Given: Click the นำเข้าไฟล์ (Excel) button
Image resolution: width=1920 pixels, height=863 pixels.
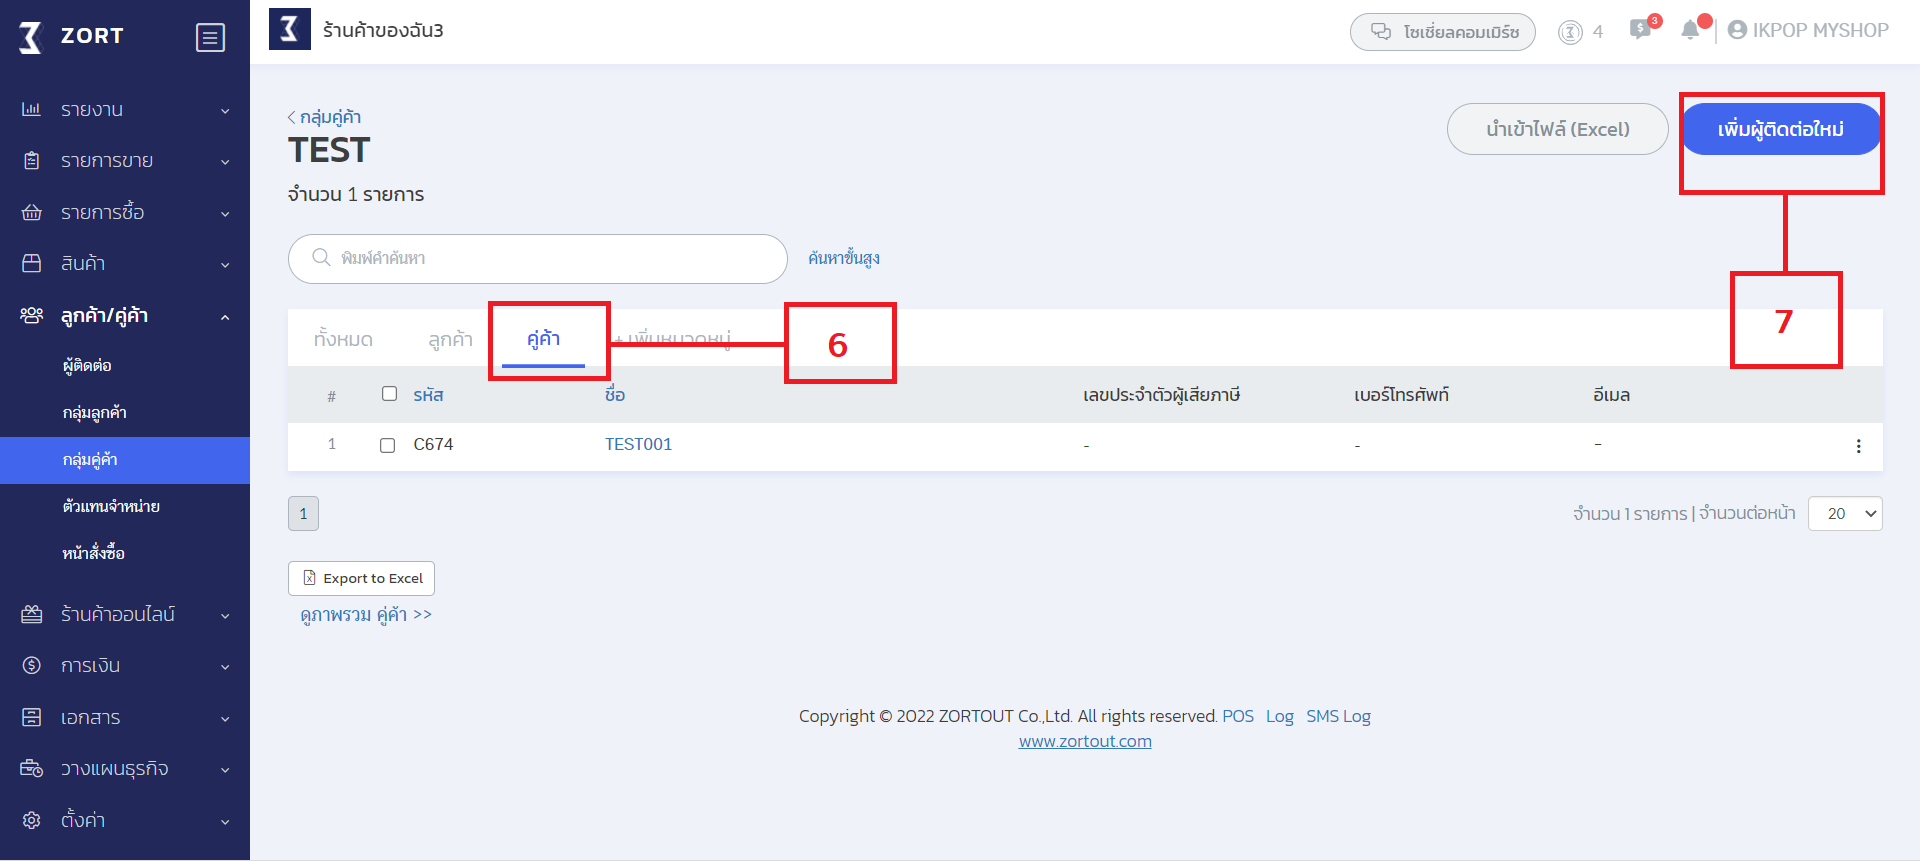Looking at the screenshot, I should 1558,129.
